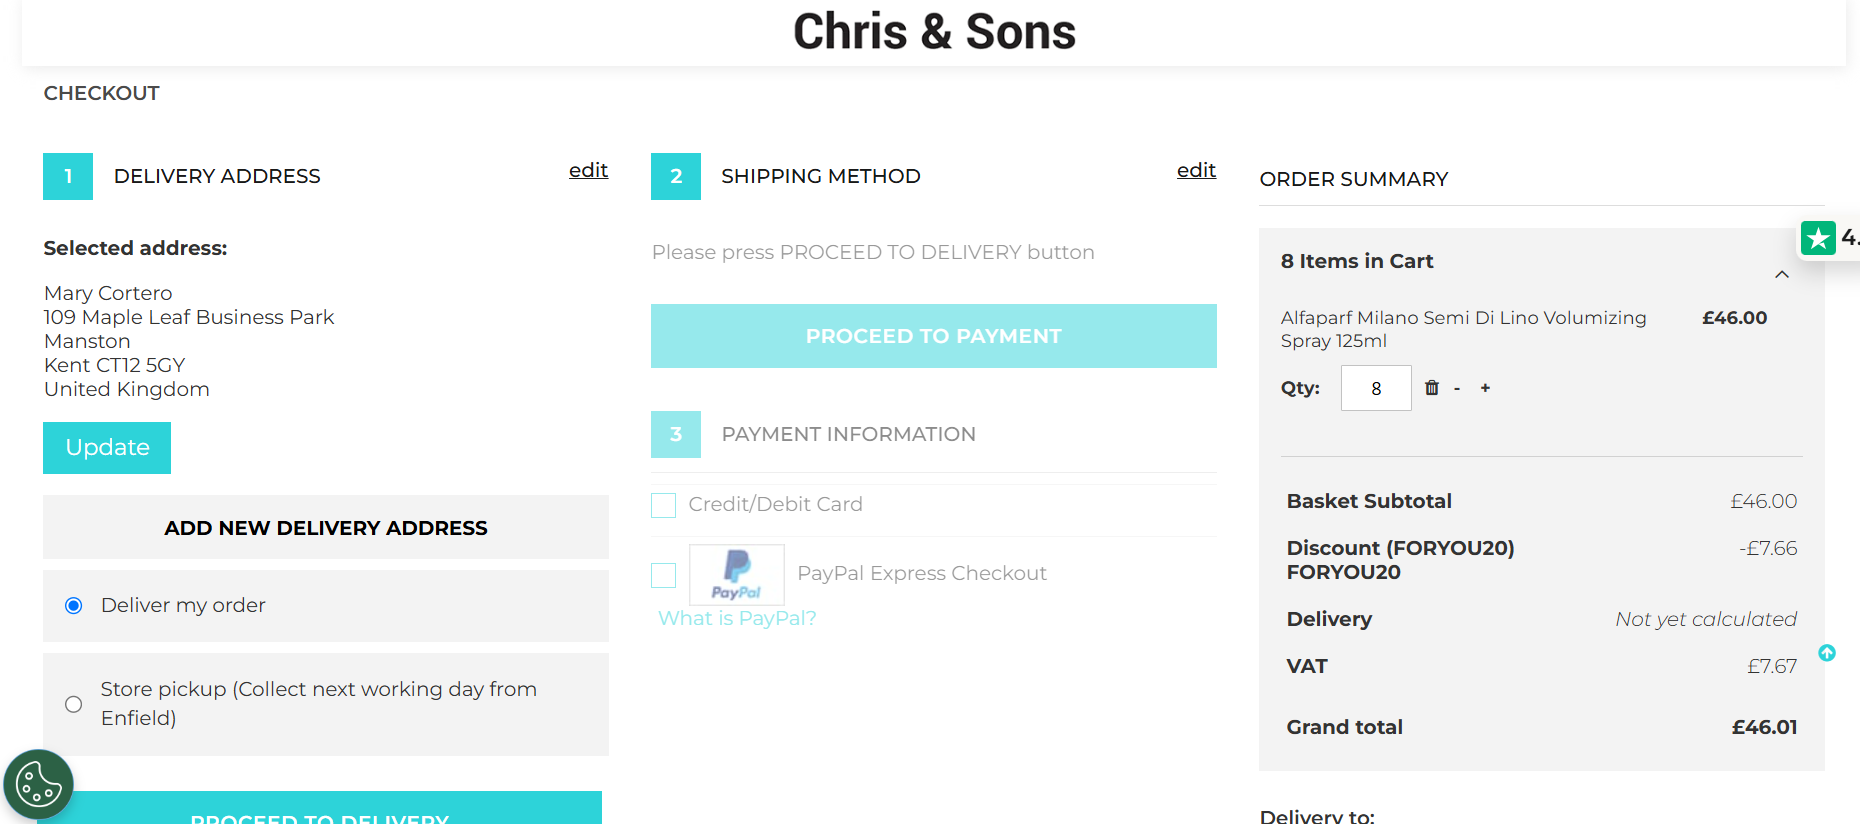
Task: Select the Deliver my order radio button
Action: click(x=73, y=606)
